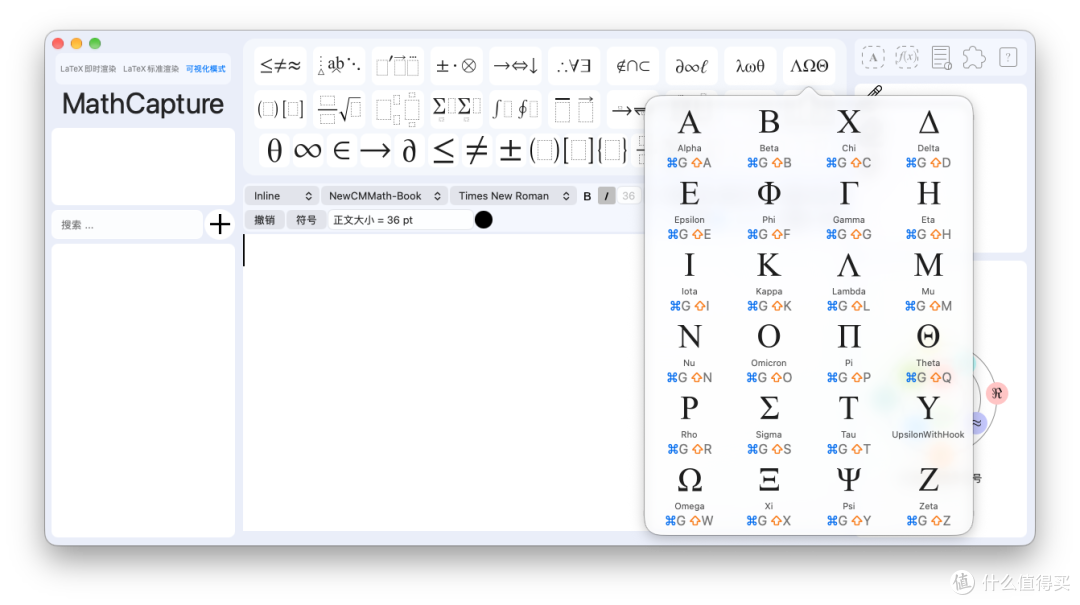
Task: Open the summation templates palette
Action: [456, 109]
